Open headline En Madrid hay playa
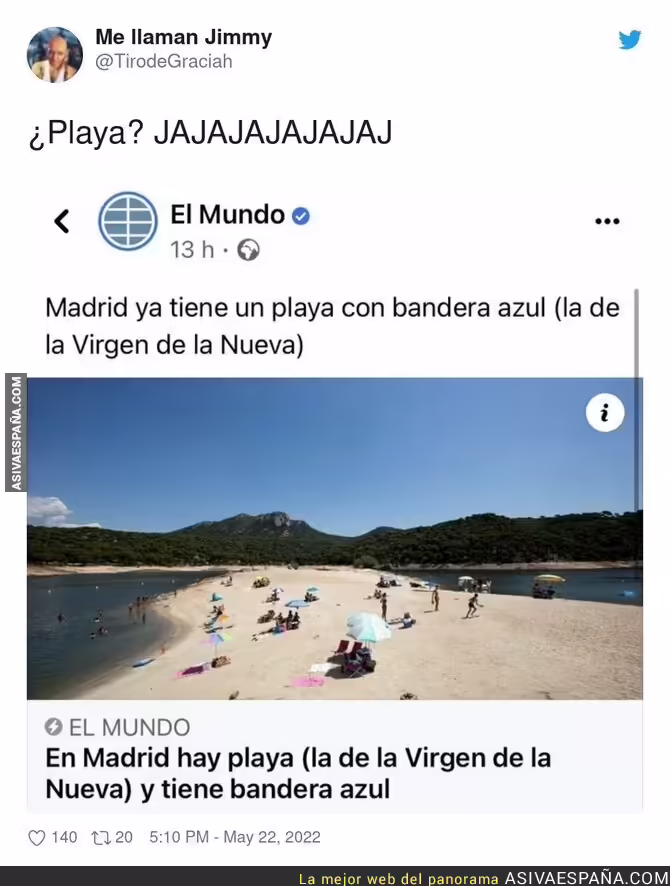The image size is (670, 886). [298, 774]
